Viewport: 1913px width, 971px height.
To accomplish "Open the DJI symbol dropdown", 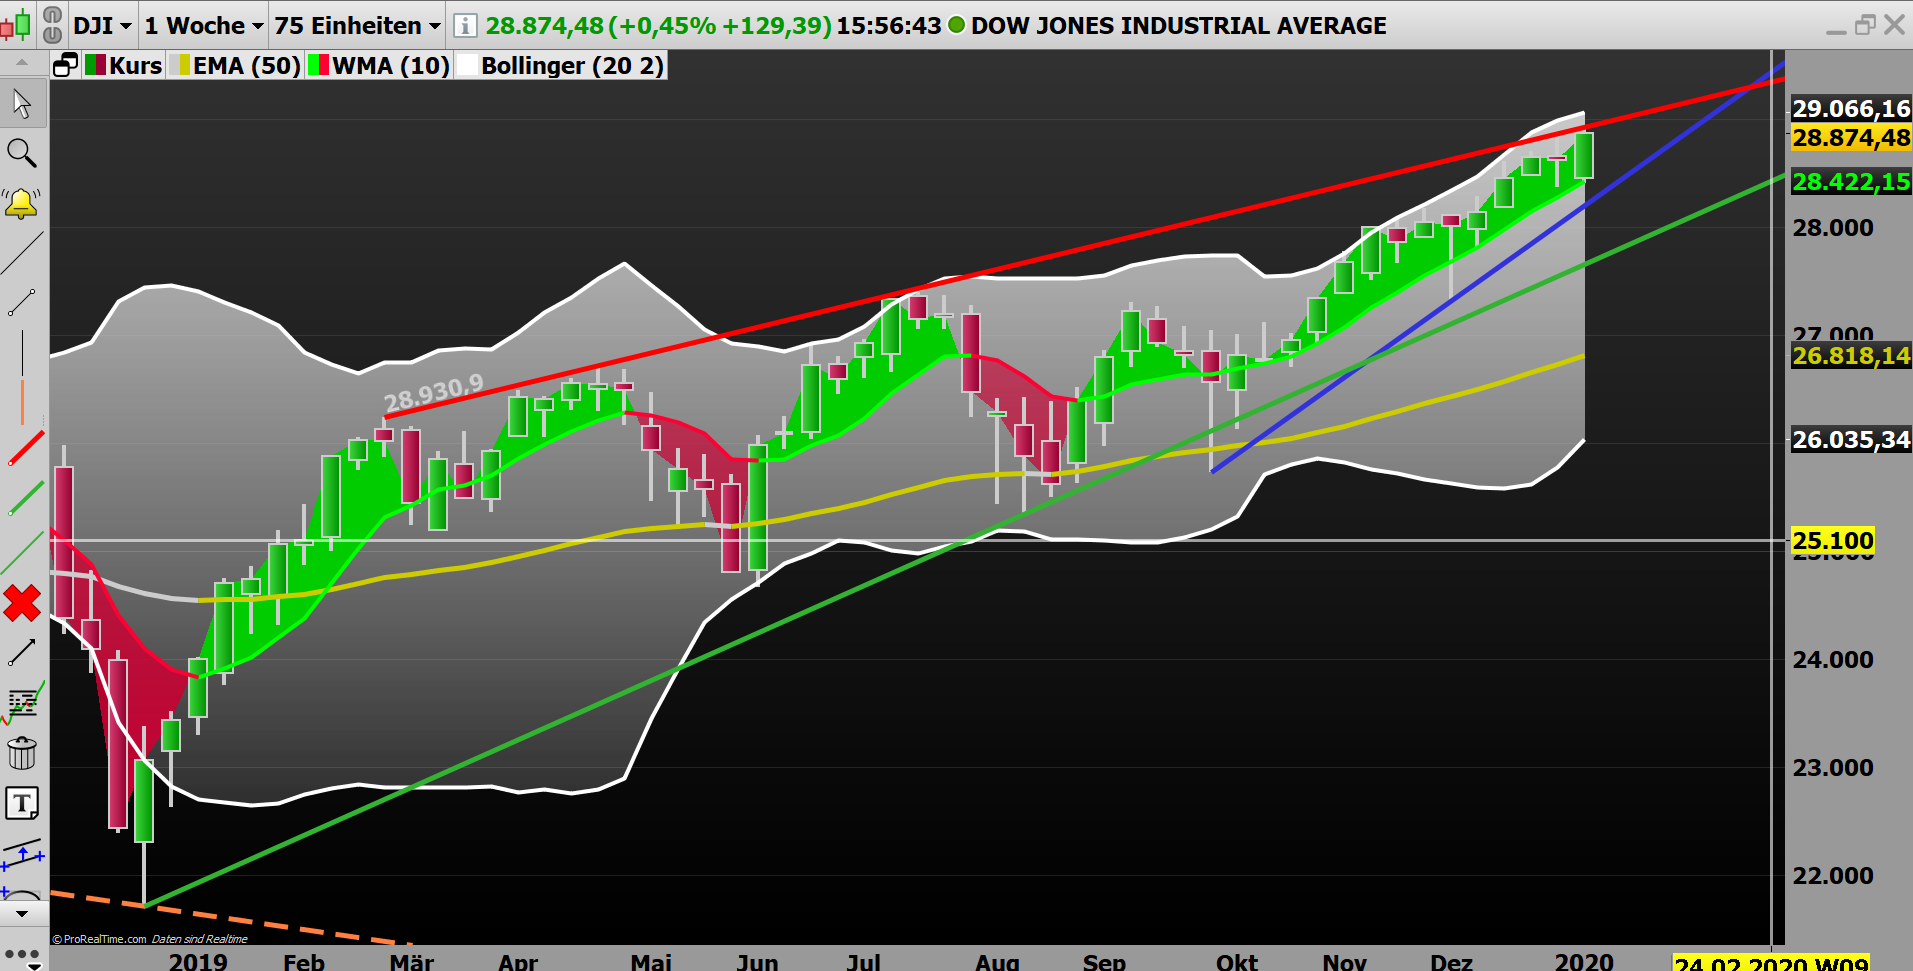I will [x=103, y=25].
